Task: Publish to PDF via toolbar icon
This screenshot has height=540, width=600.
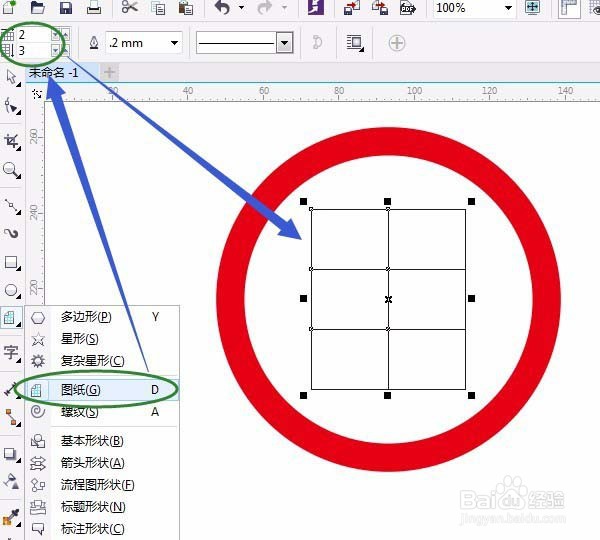Action: [x=408, y=7]
